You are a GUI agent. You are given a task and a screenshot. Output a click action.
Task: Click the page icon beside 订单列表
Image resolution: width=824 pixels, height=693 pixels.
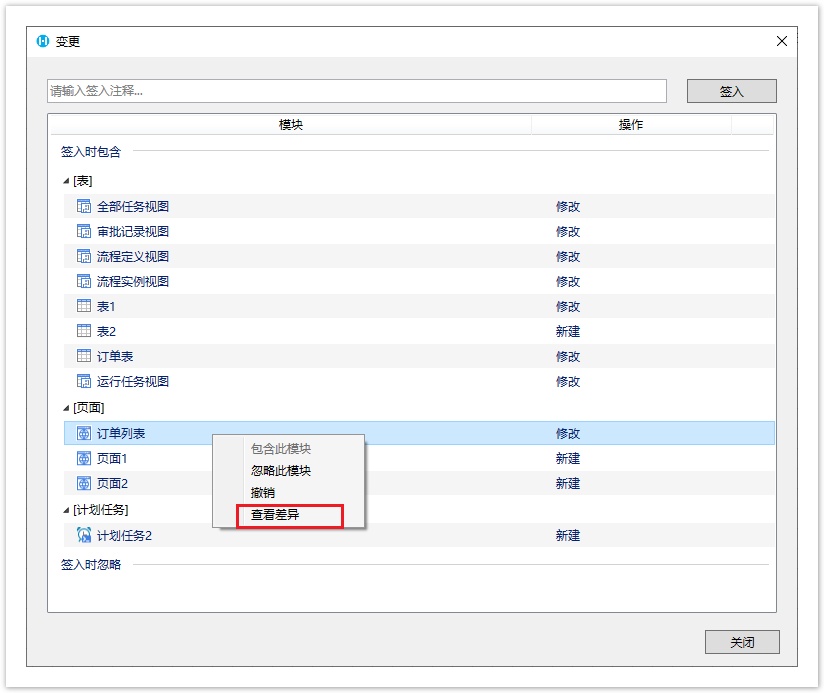(x=84, y=434)
